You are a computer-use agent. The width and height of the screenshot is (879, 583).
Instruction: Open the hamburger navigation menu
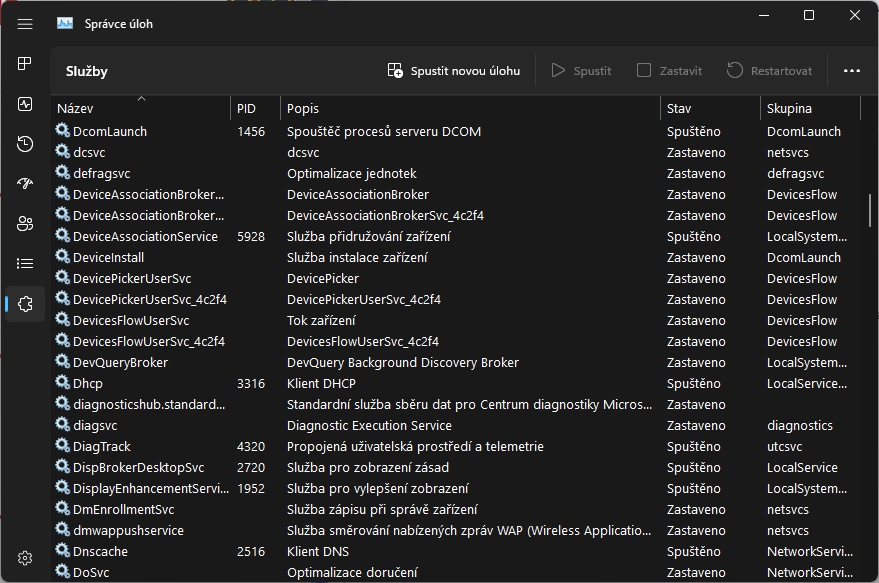pyautogui.click(x=25, y=23)
